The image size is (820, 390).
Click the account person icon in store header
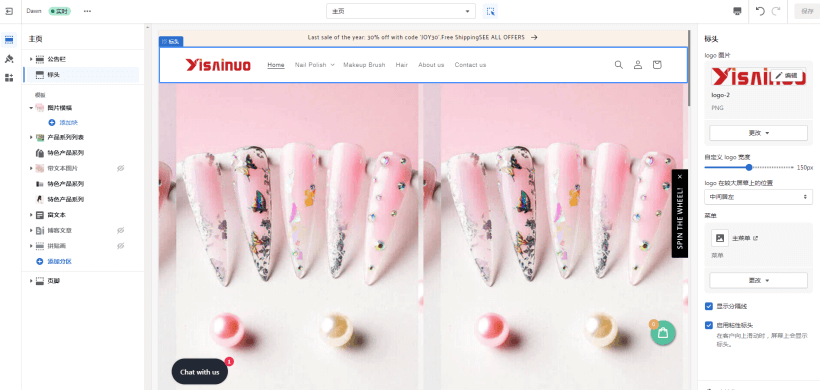click(x=638, y=65)
